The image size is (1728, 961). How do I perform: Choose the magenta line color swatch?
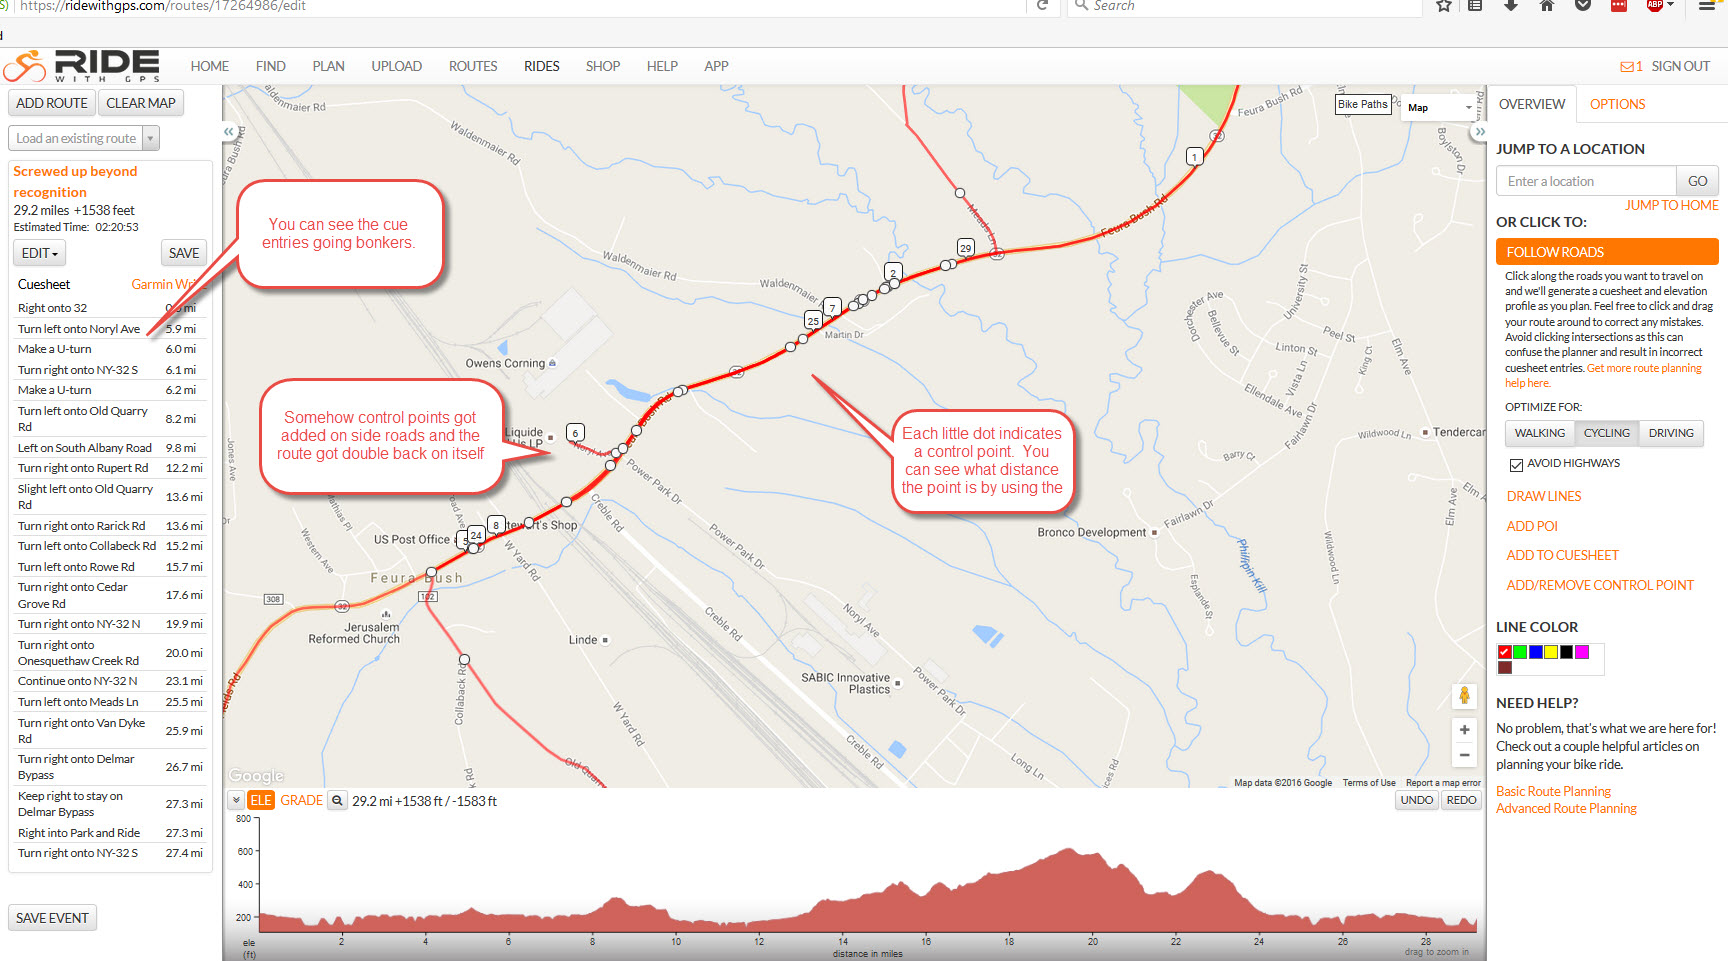pyautogui.click(x=1582, y=652)
